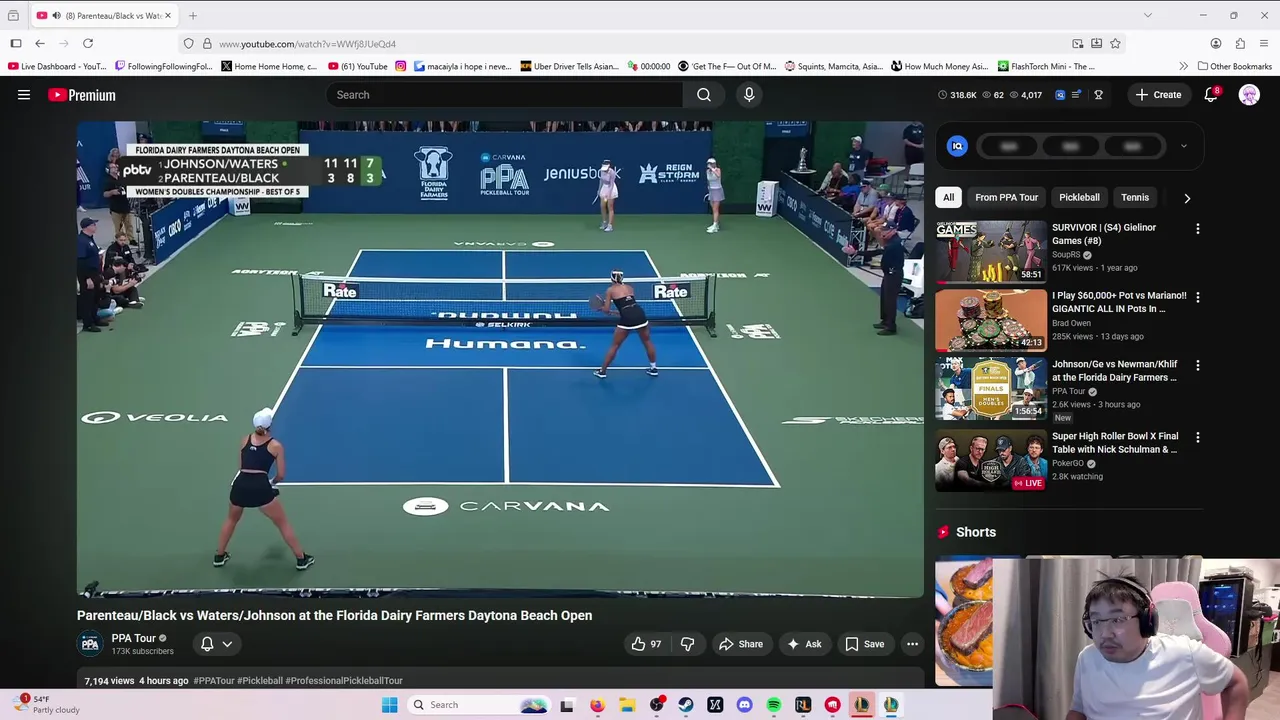Open options menu for Johnson/Ge video
The image size is (1280, 720).
coord(1197,366)
